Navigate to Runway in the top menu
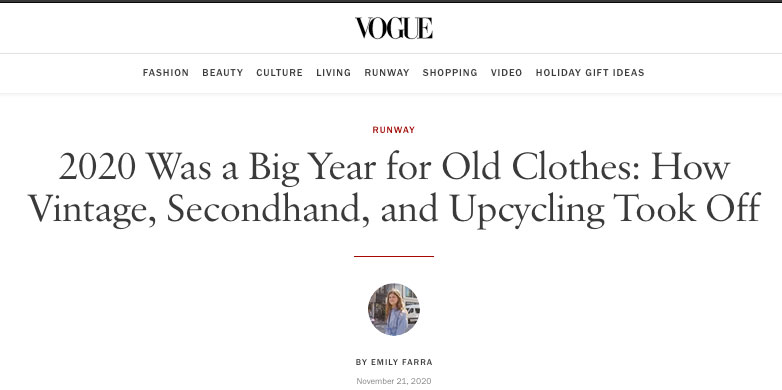 (387, 73)
